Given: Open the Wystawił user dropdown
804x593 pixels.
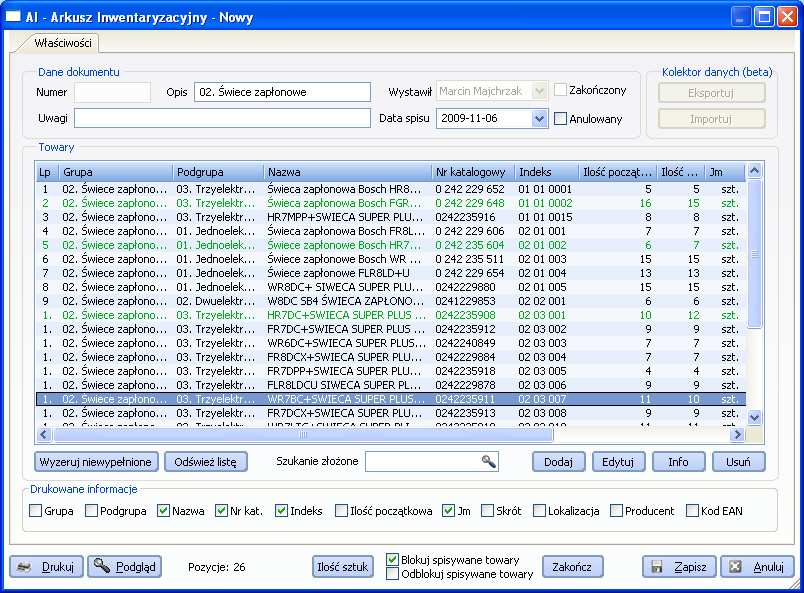Looking at the screenshot, I should (538, 91).
